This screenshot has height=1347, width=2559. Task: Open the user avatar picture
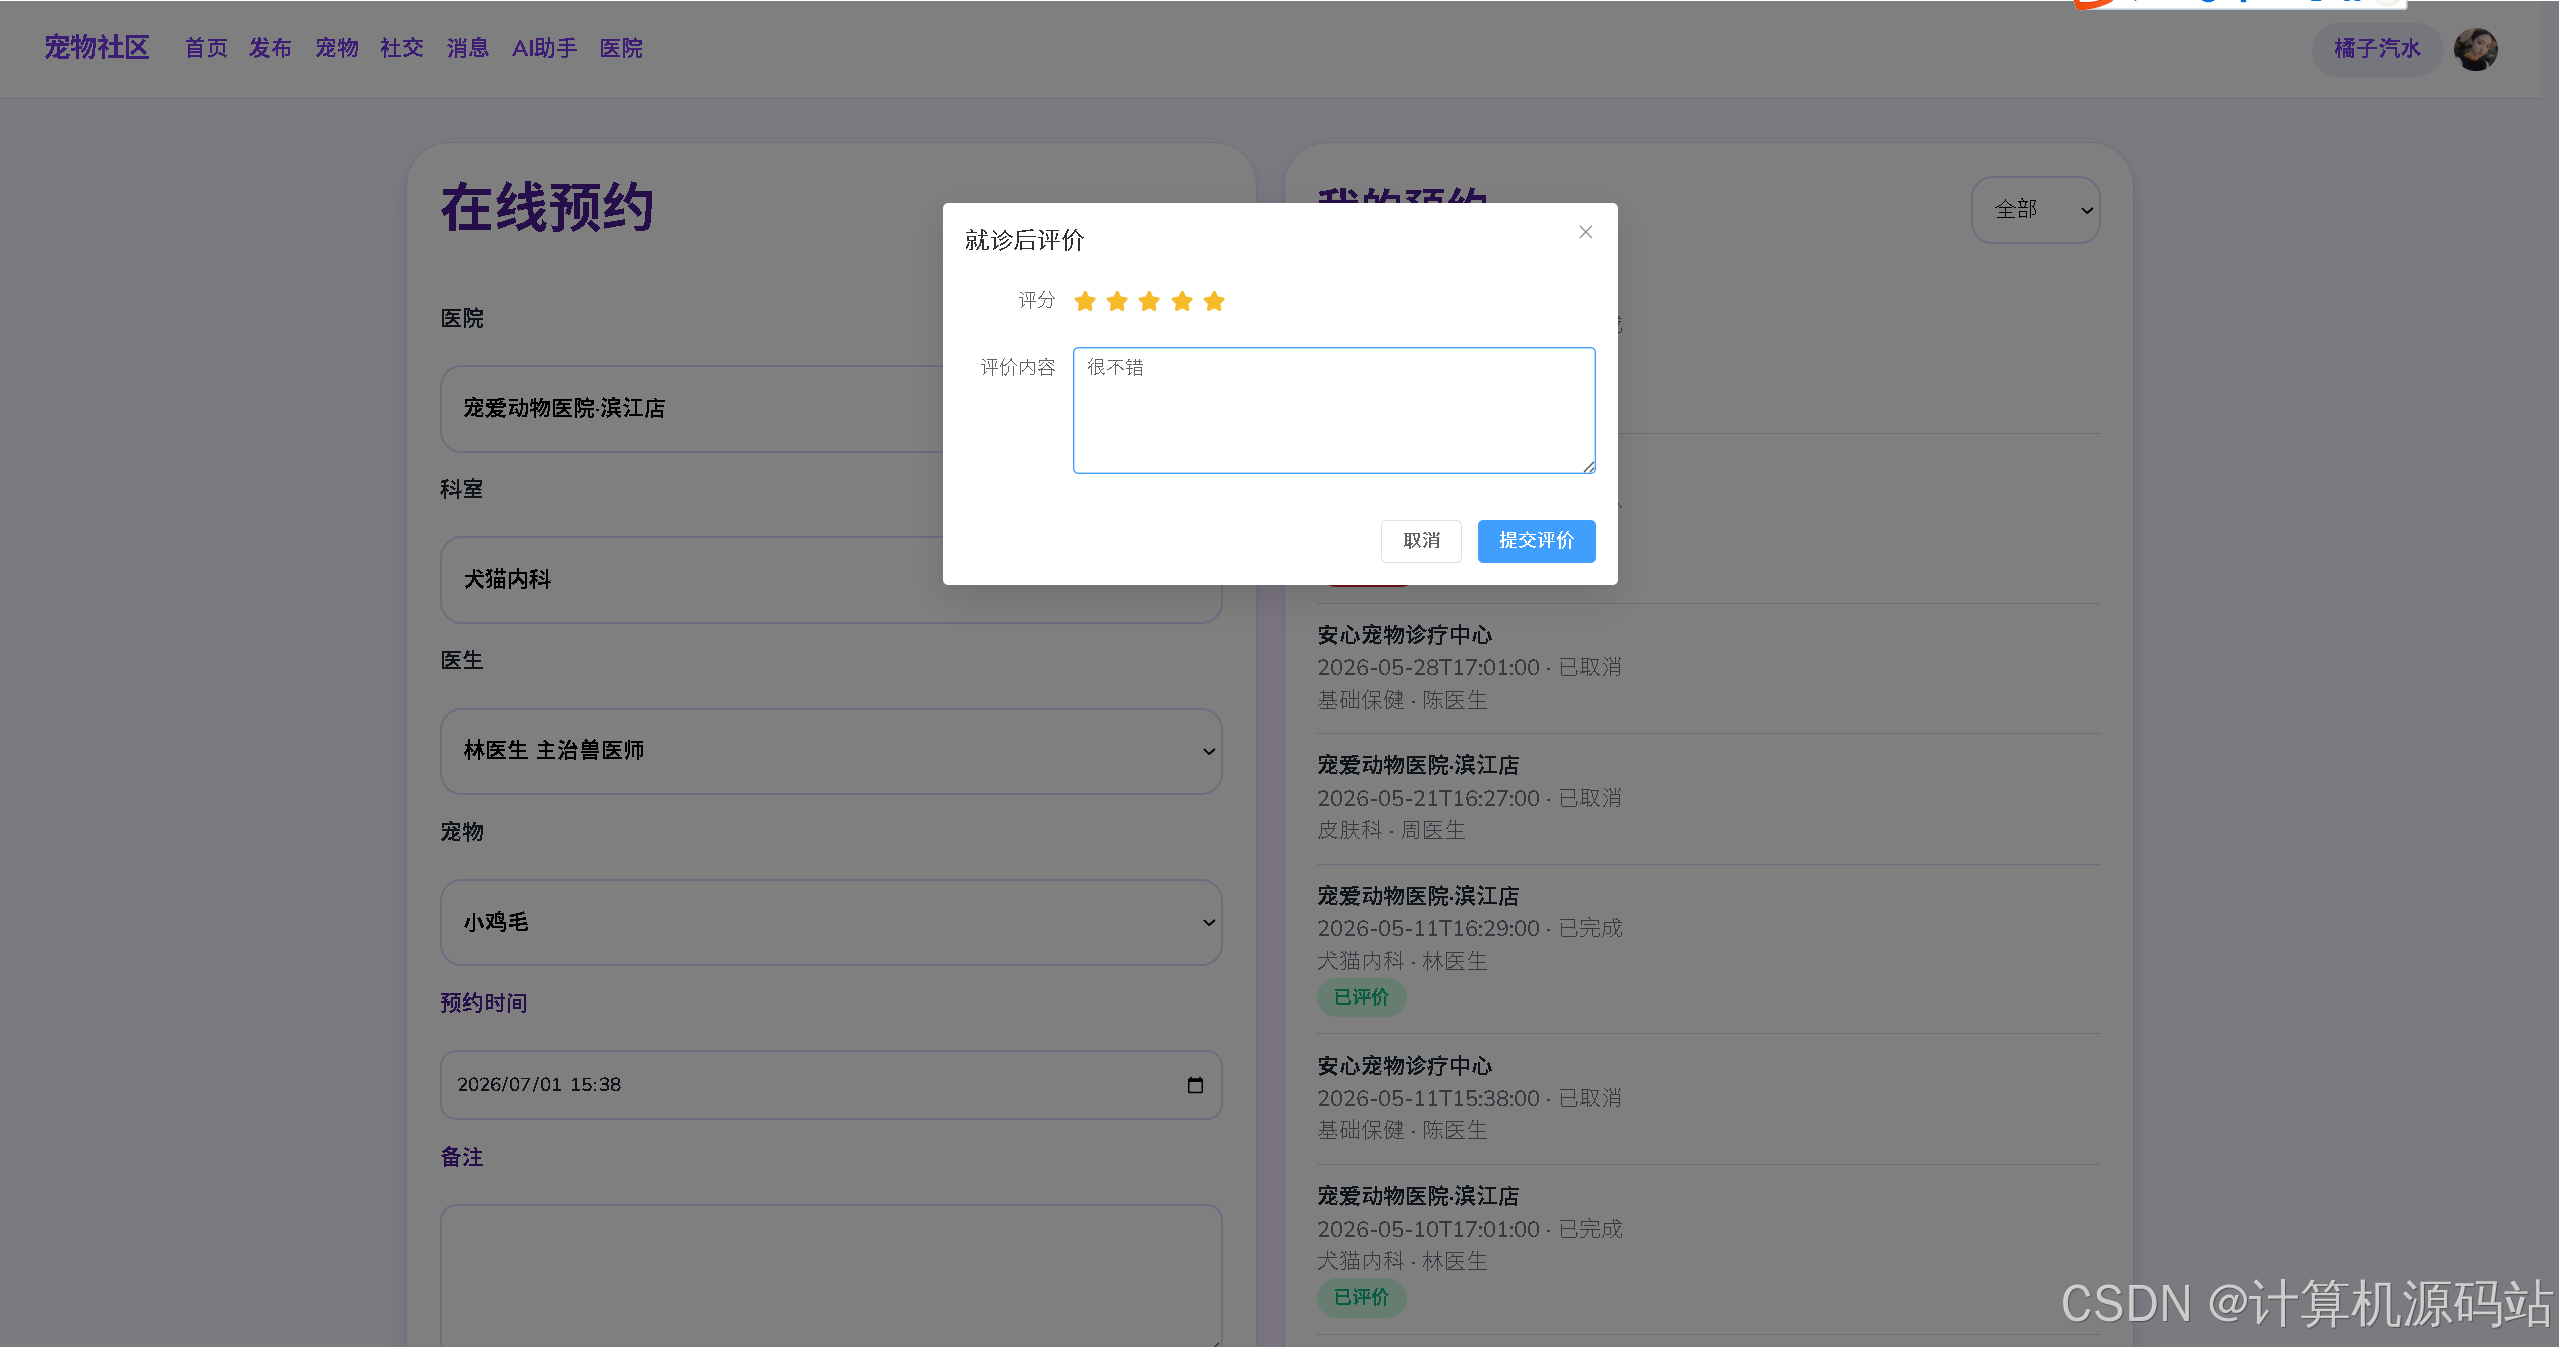coord(2476,49)
